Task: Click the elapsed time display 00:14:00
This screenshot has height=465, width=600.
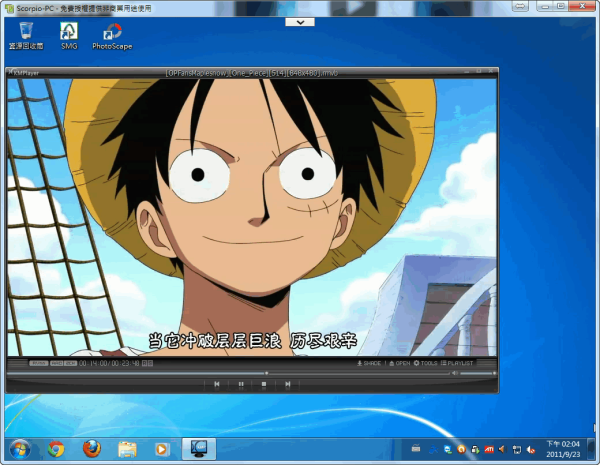Action: [x=93, y=363]
